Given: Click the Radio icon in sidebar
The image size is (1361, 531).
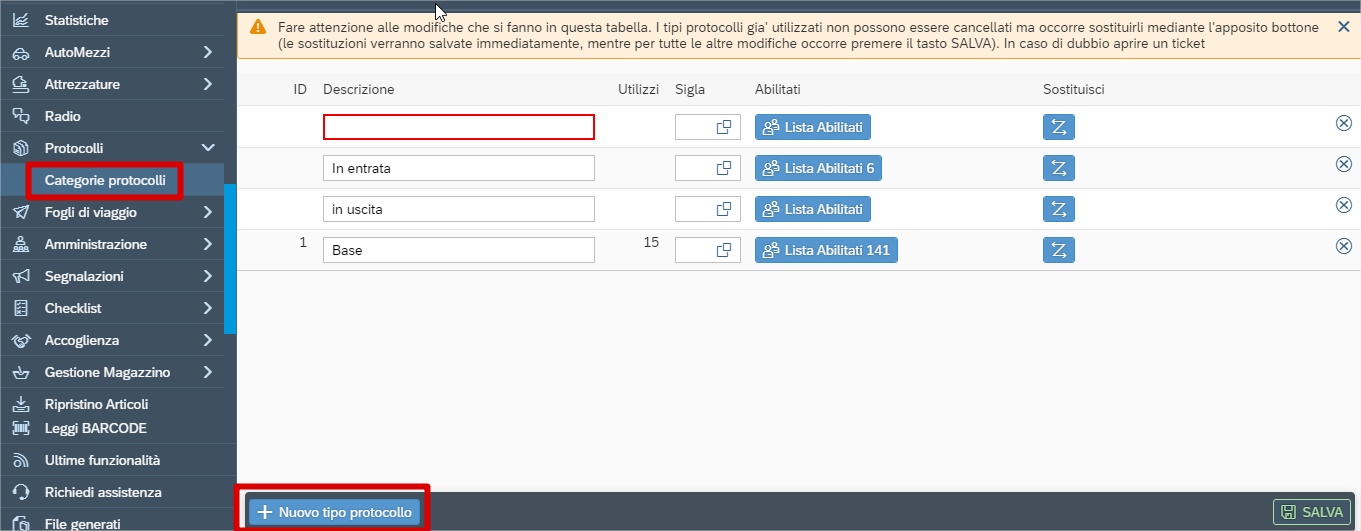Looking at the screenshot, I should point(21,116).
